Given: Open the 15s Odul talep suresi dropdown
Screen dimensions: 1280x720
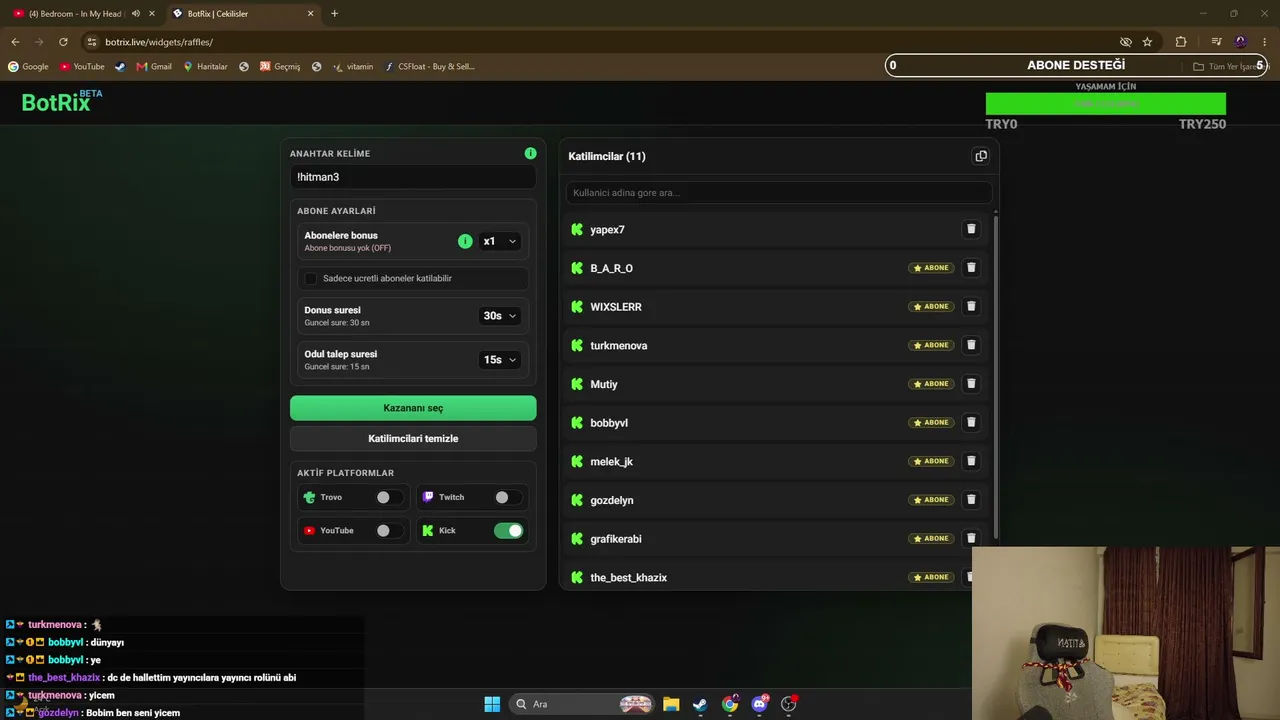Looking at the screenshot, I should pyautogui.click(x=499, y=360).
